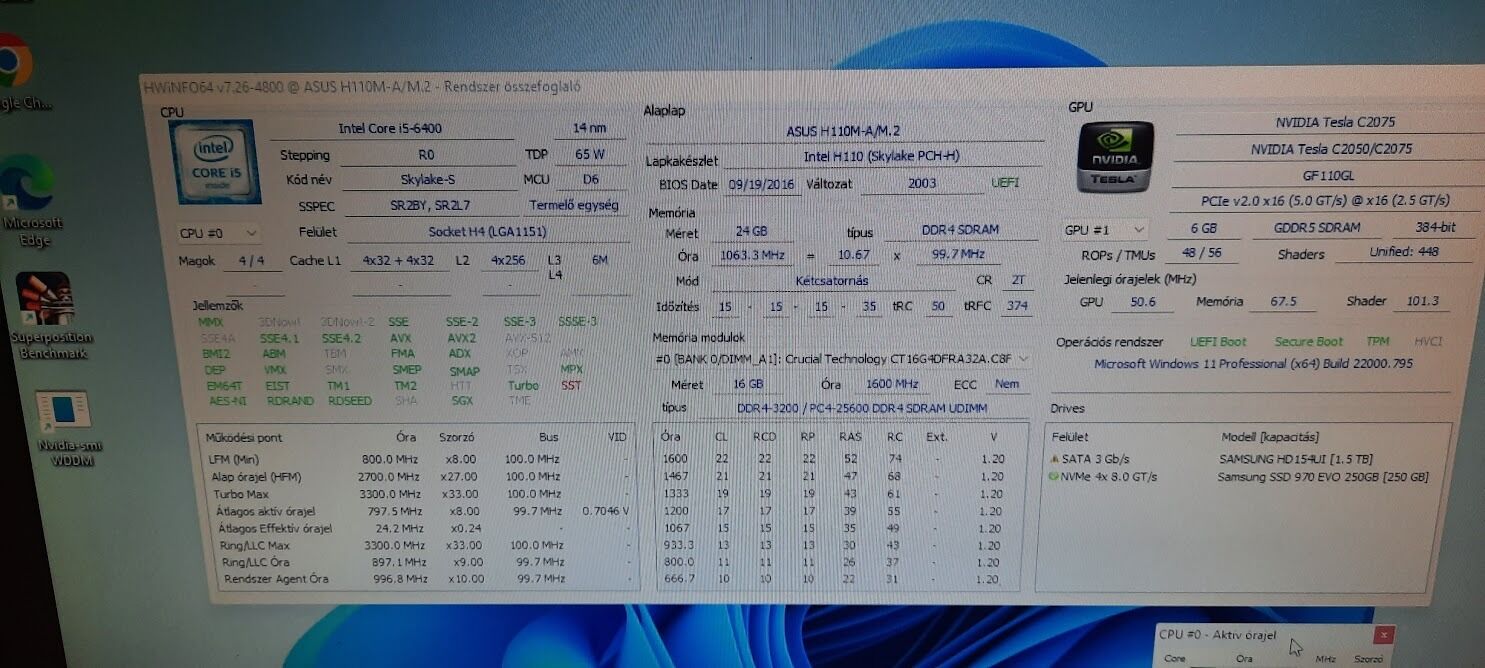The image size is (1485, 668).
Task: Open the Google Chrome desktop icon
Action: click(x=18, y=72)
